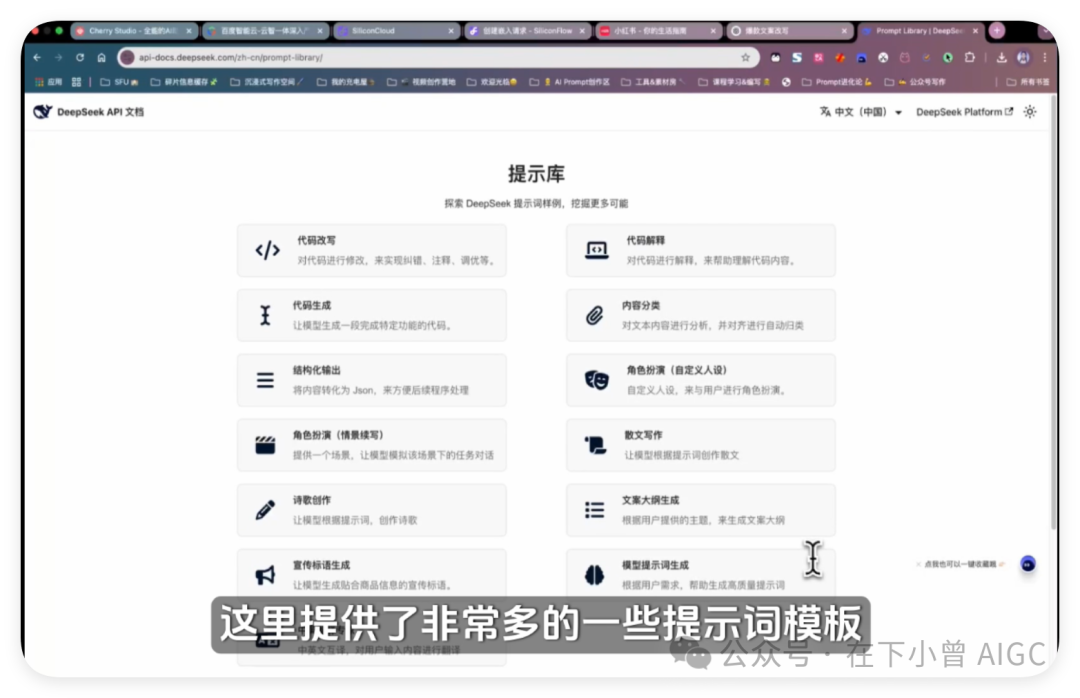Open the 碎片信息缓存 bookmarks folder
Viewport: 1080px width, 698px height.
(184, 82)
